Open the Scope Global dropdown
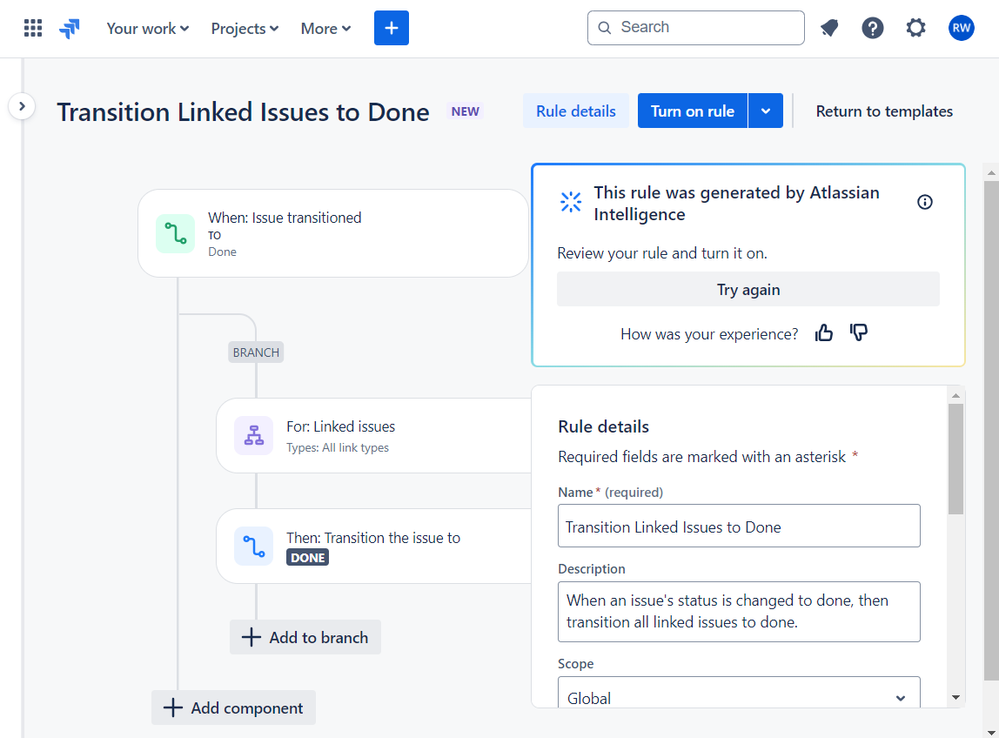This screenshot has width=999, height=738. click(739, 693)
